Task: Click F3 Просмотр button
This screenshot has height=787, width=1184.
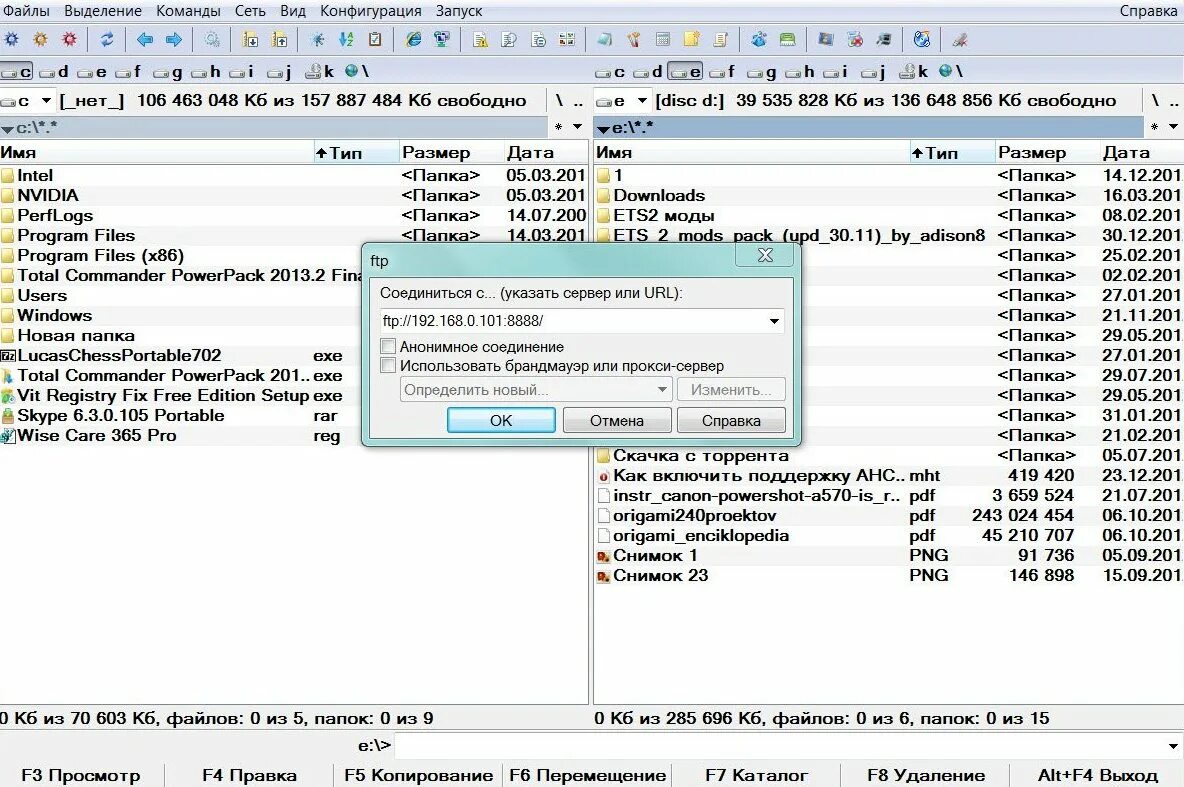Action: click(81, 776)
